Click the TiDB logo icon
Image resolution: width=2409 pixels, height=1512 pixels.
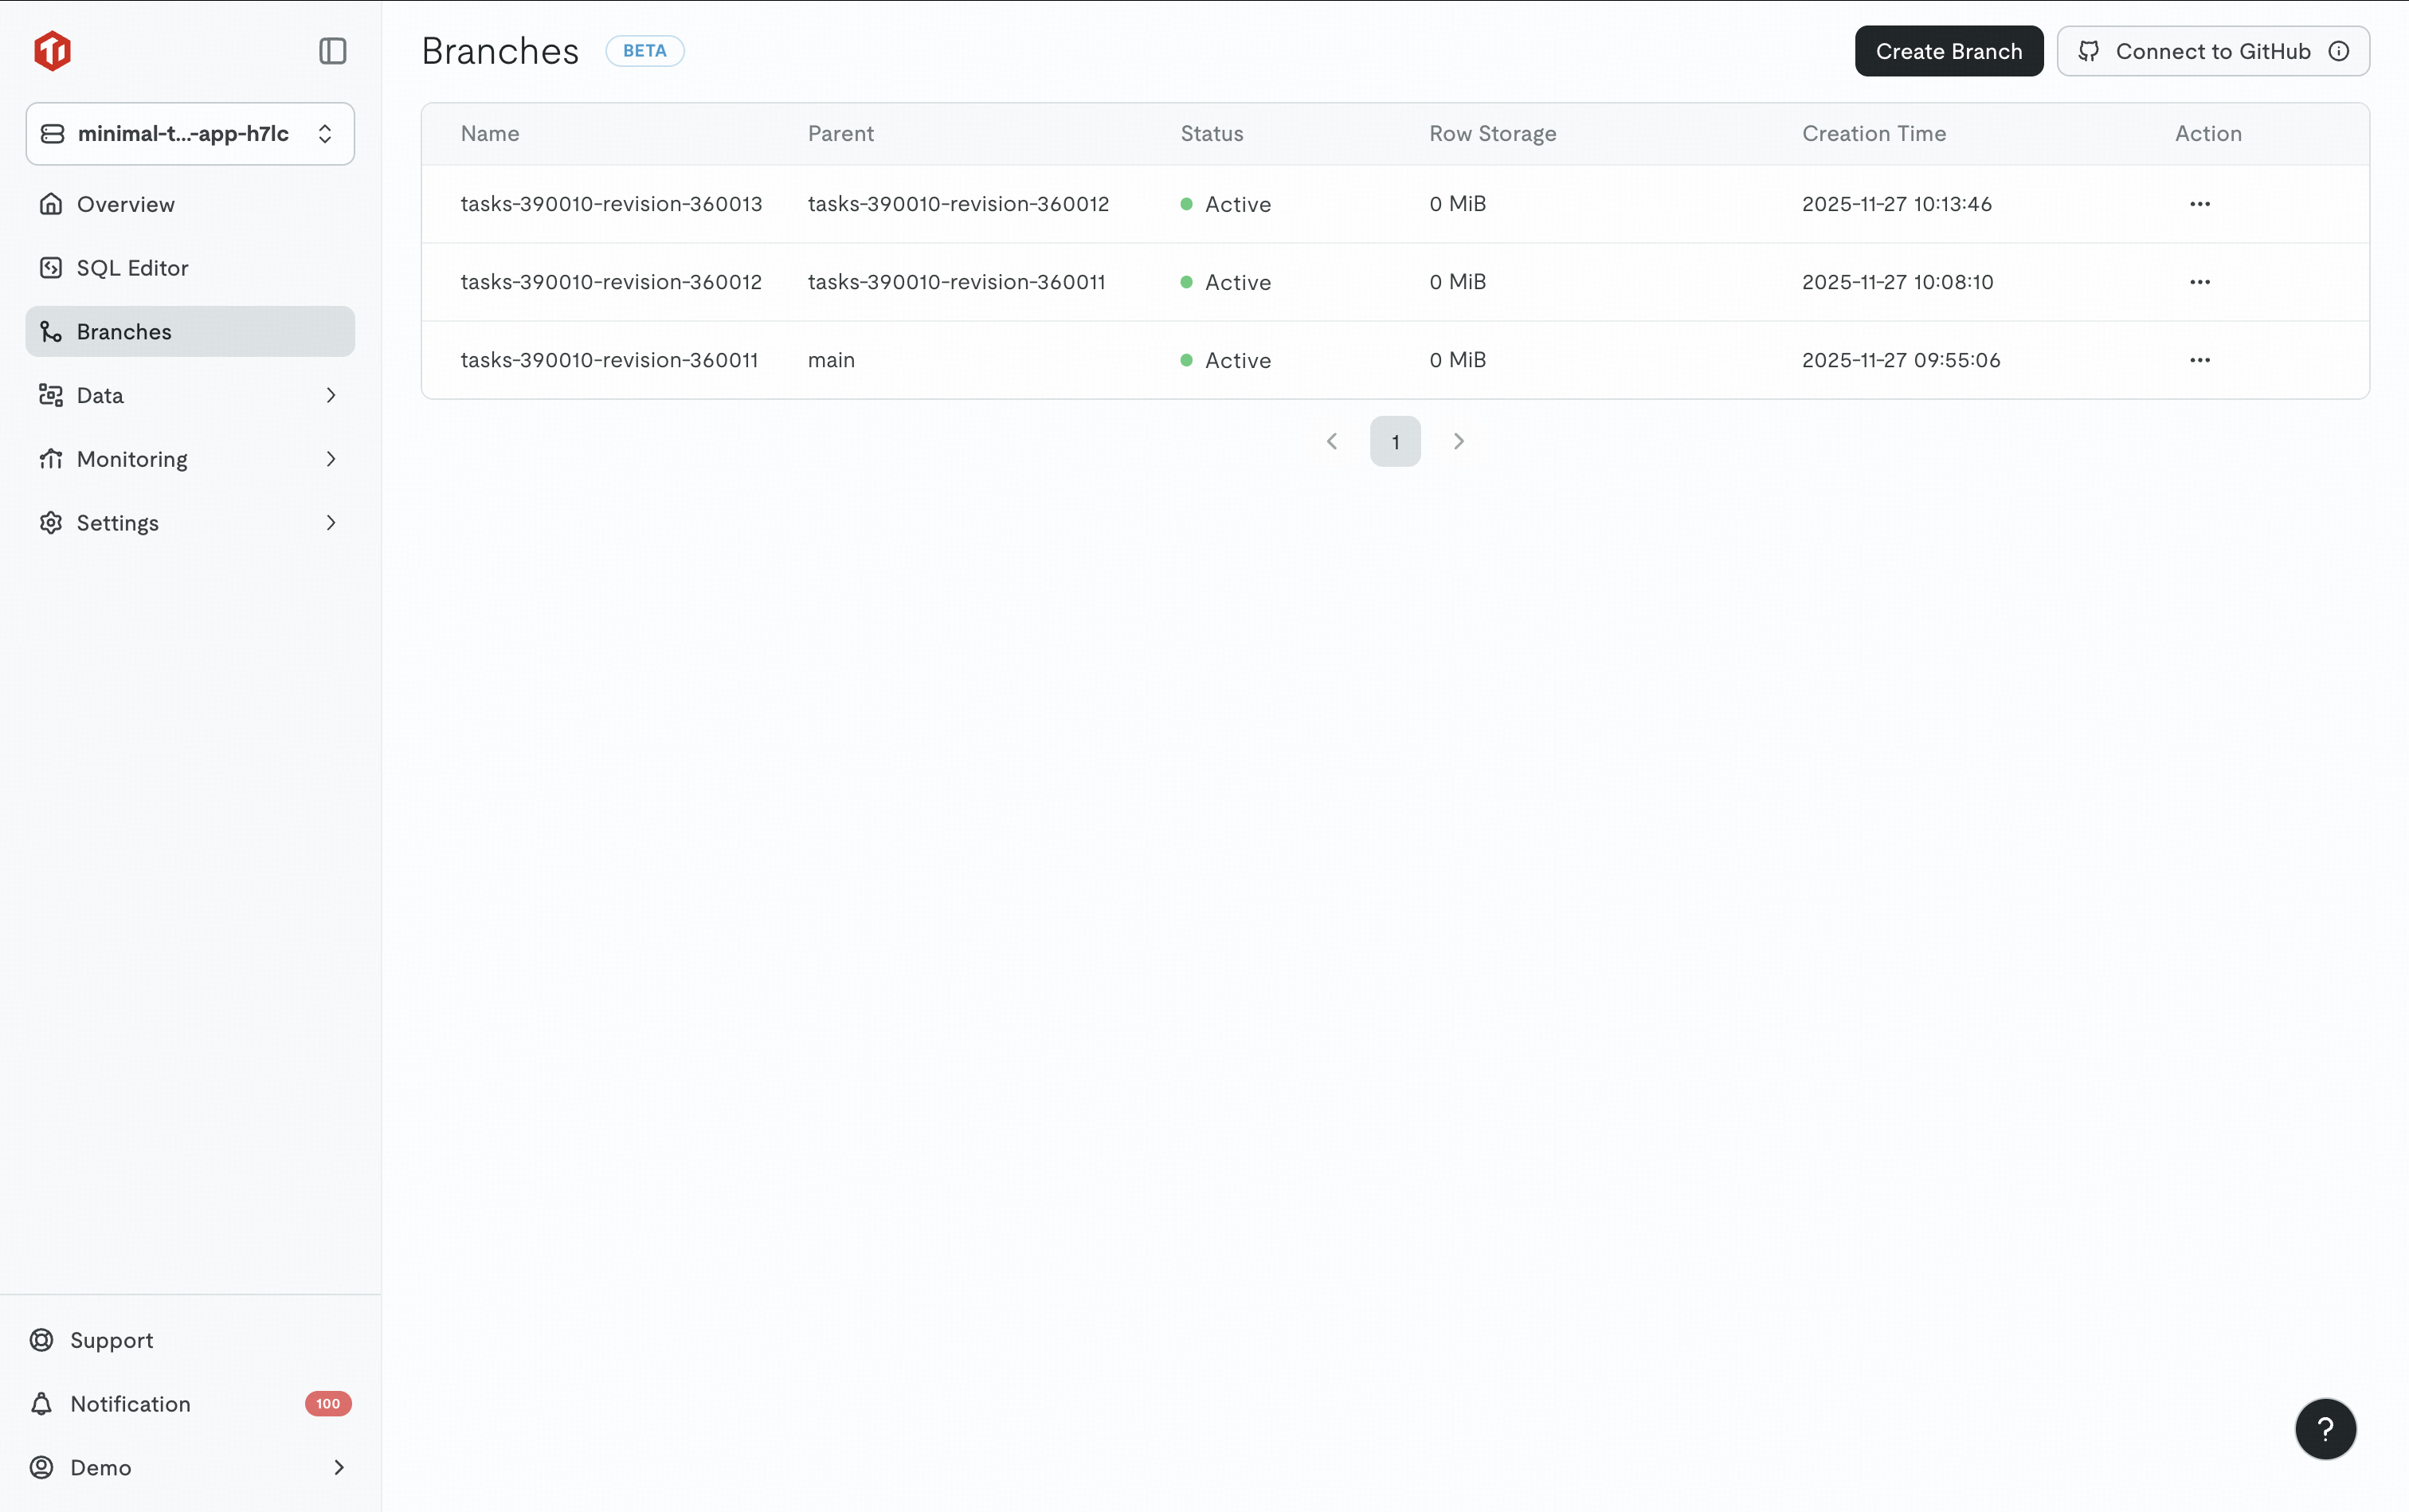coord(52,51)
